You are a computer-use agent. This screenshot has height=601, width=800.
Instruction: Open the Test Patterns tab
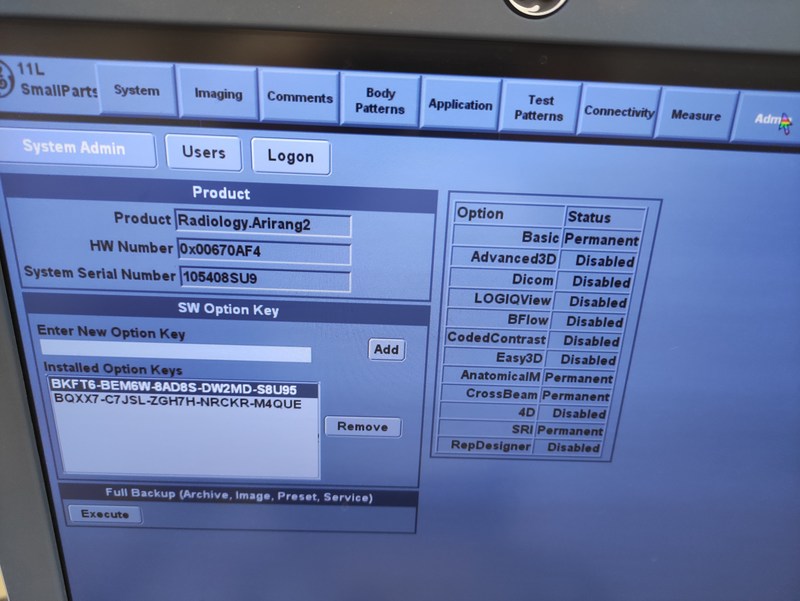pyautogui.click(x=539, y=108)
